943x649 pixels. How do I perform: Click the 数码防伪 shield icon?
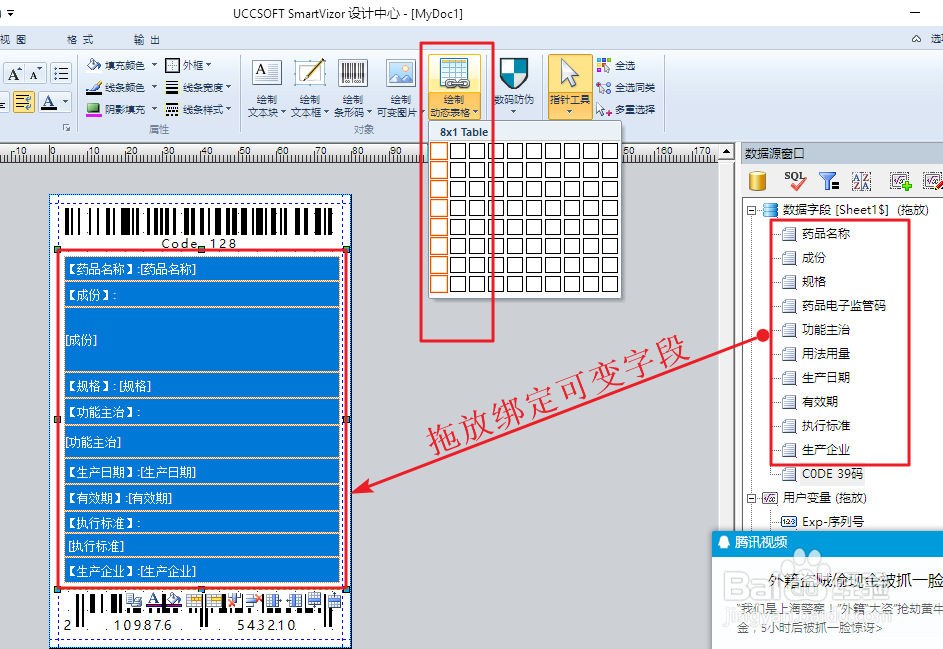click(x=514, y=74)
